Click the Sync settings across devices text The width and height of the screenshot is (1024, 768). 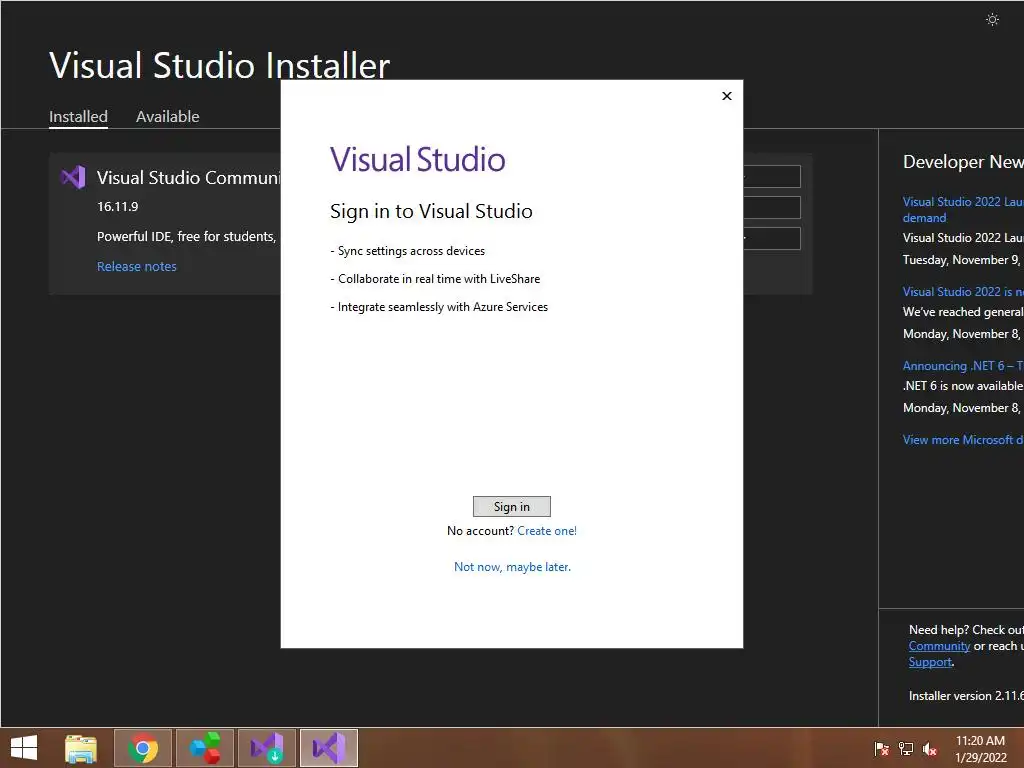point(408,251)
